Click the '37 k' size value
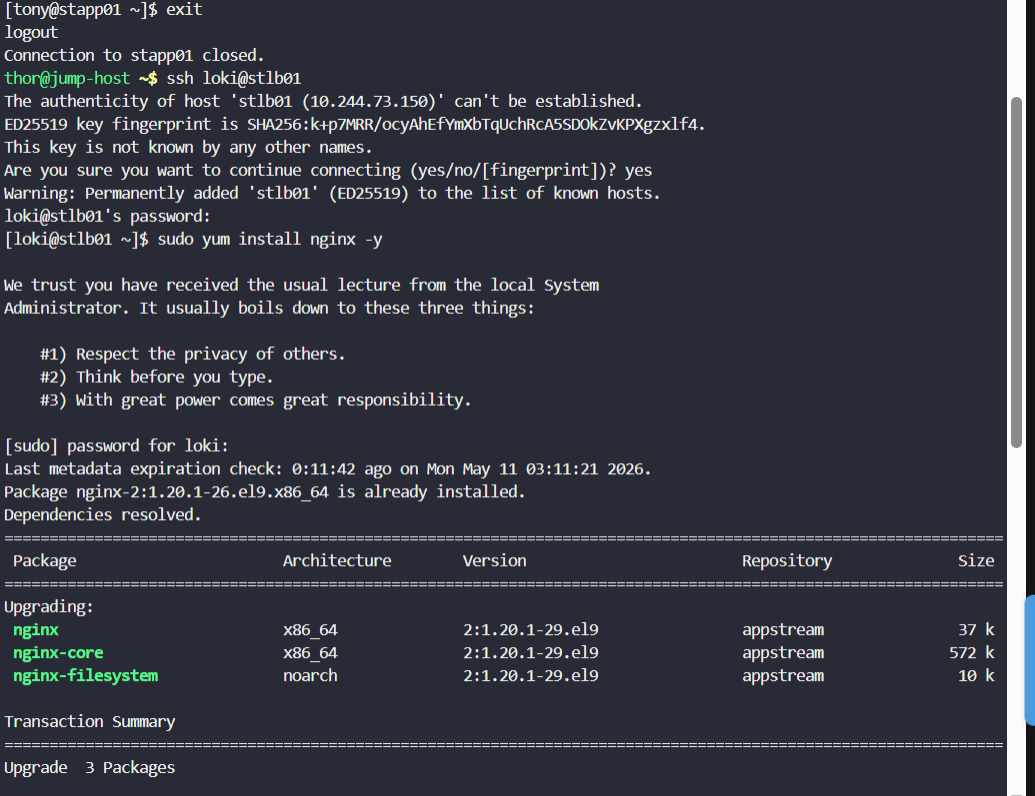 pyautogui.click(x=976, y=630)
